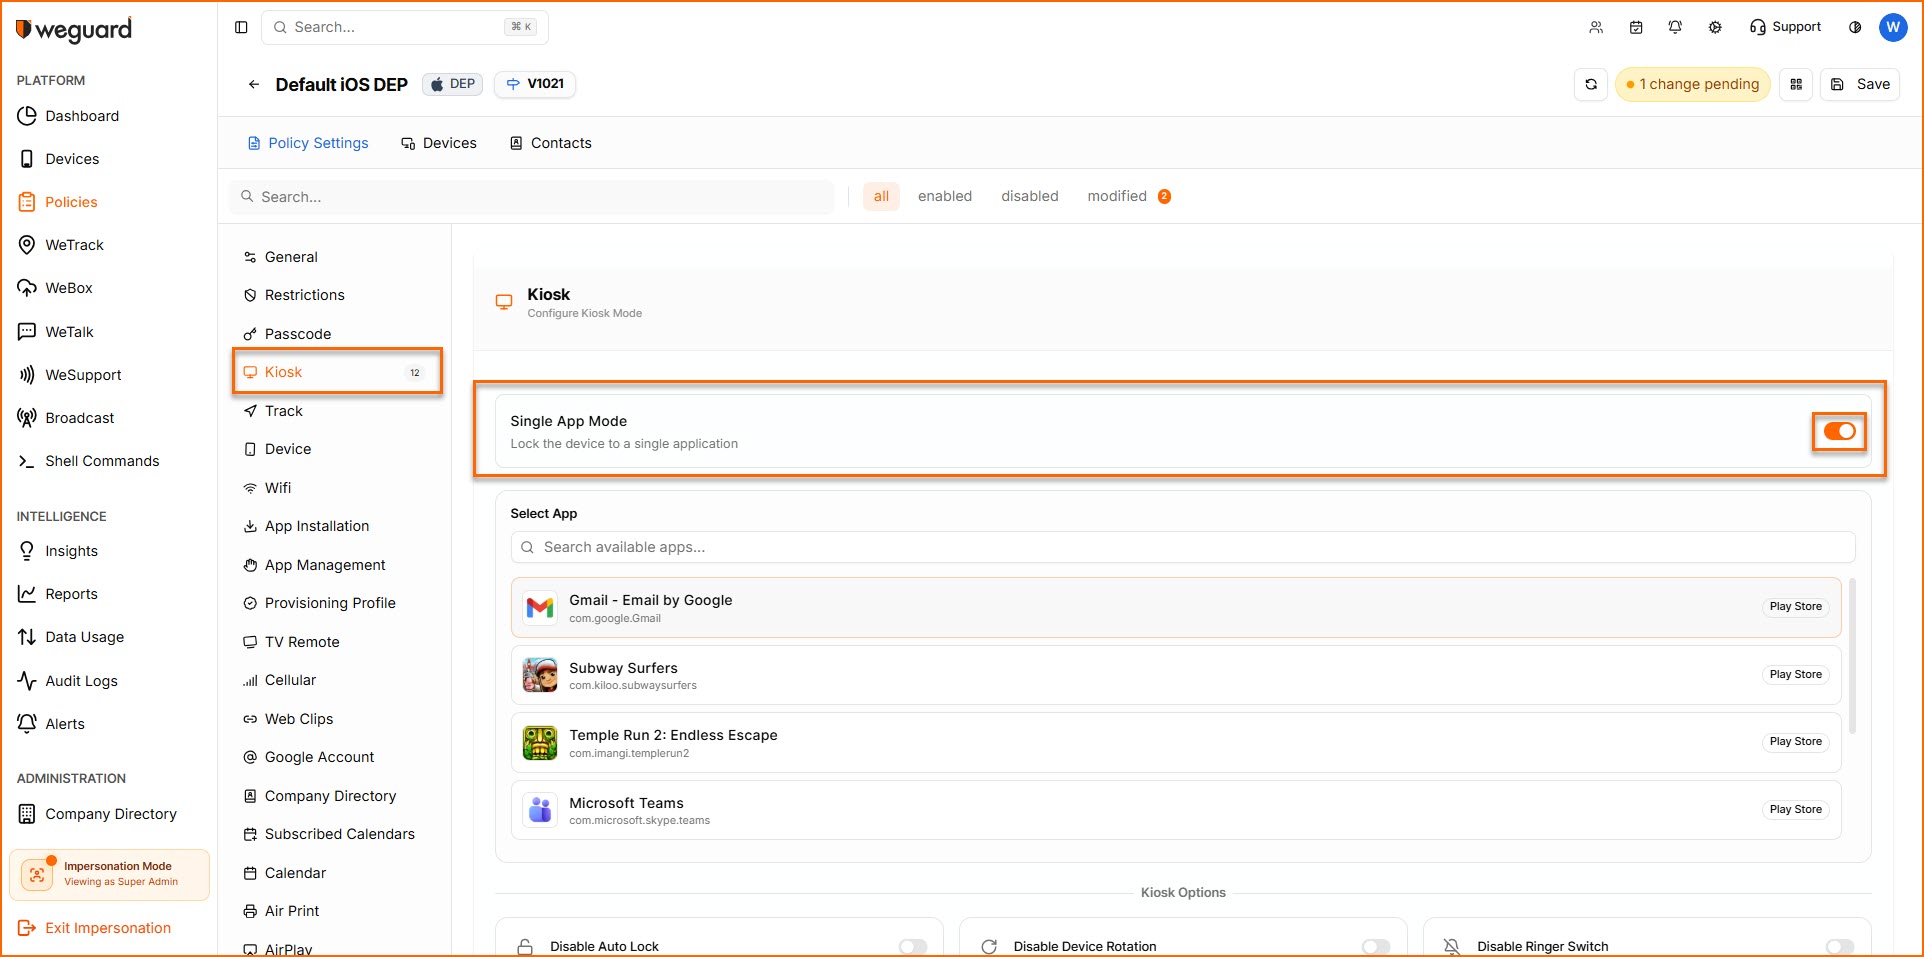Switch to the Devices tab
1924x957 pixels.
(x=439, y=143)
